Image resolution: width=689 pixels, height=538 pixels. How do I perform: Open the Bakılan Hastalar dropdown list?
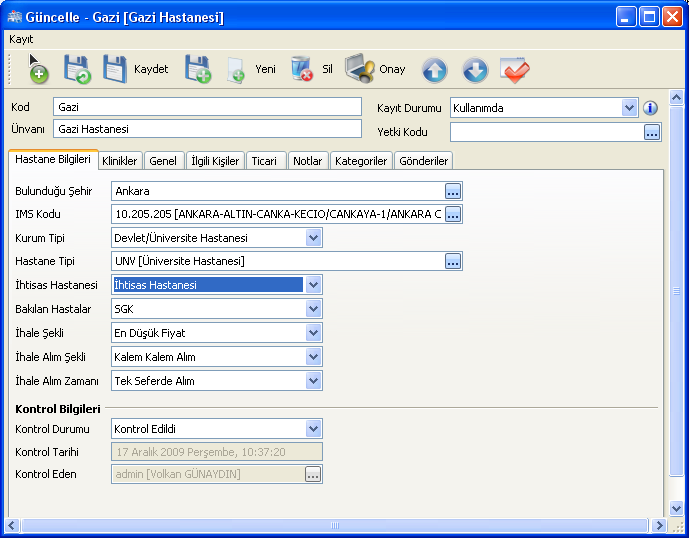(314, 310)
